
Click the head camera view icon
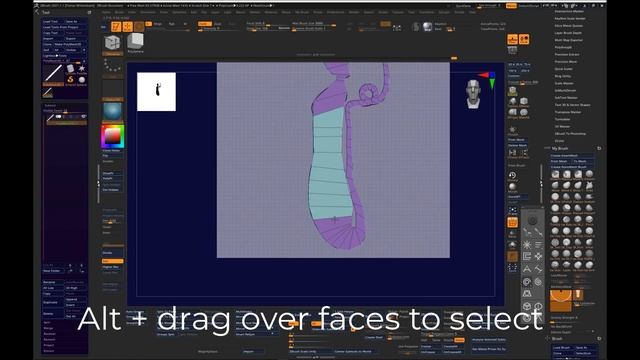[x=473, y=94]
